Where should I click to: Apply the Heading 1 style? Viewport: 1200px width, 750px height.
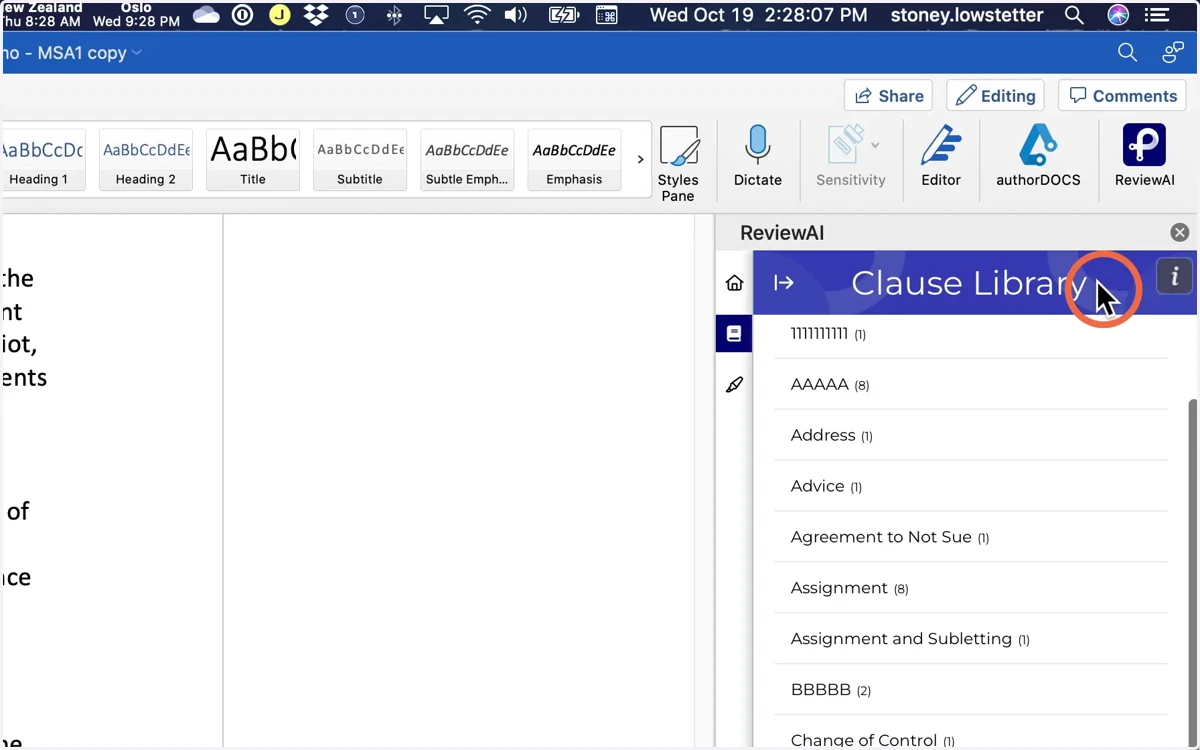[42, 159]
